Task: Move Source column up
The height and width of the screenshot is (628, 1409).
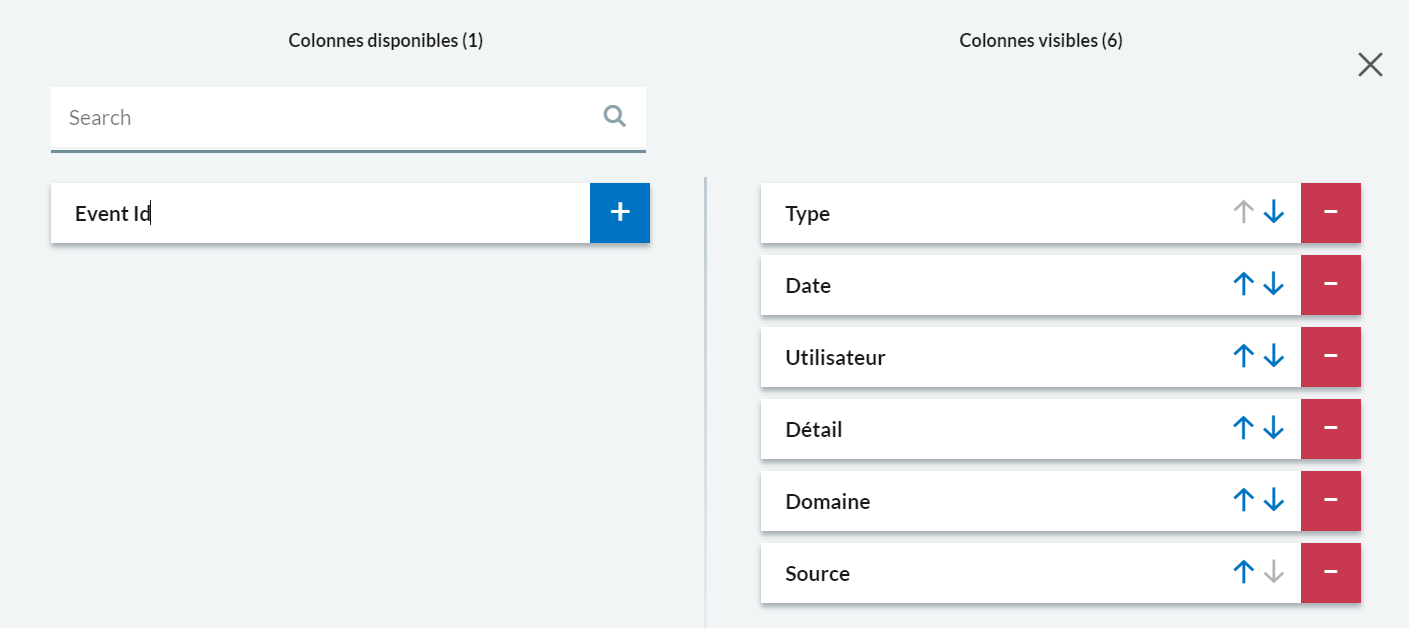Action: tap(1243, 573)
